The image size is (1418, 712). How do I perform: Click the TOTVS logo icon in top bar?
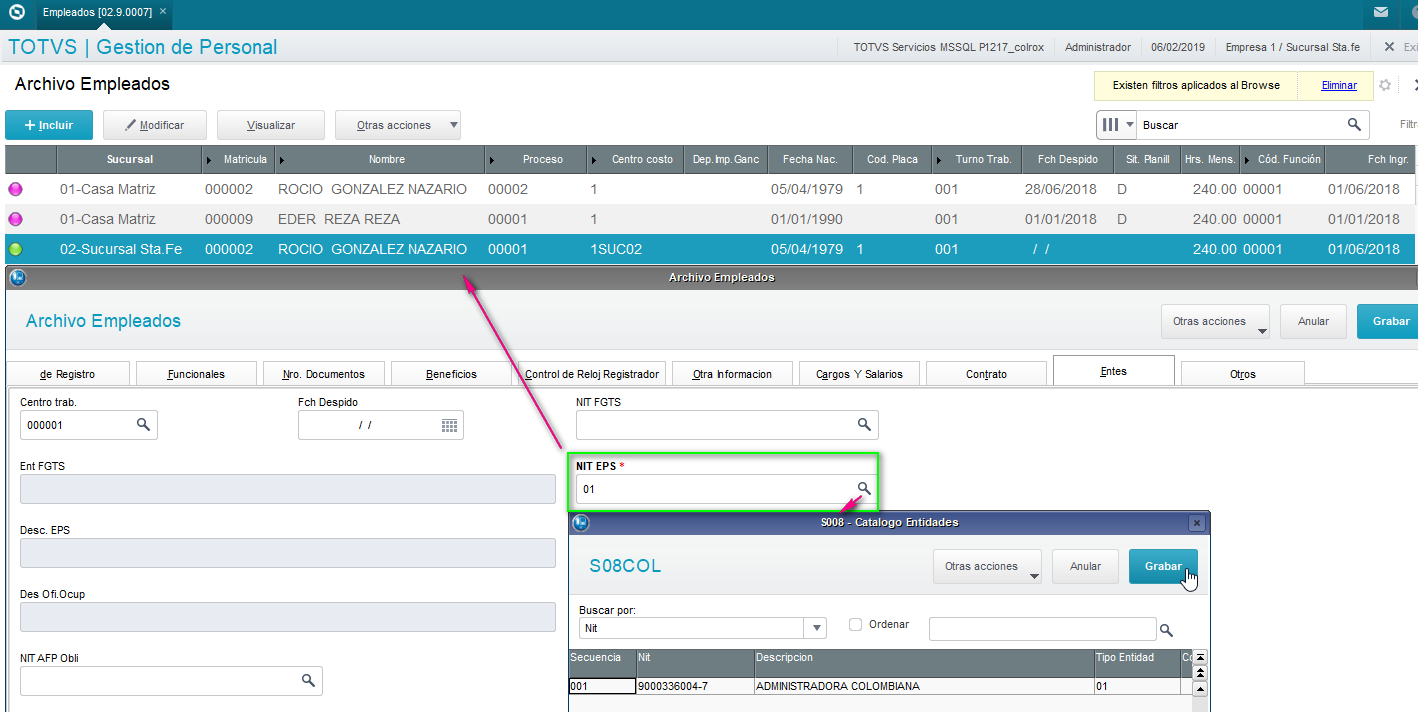point(17,14)
